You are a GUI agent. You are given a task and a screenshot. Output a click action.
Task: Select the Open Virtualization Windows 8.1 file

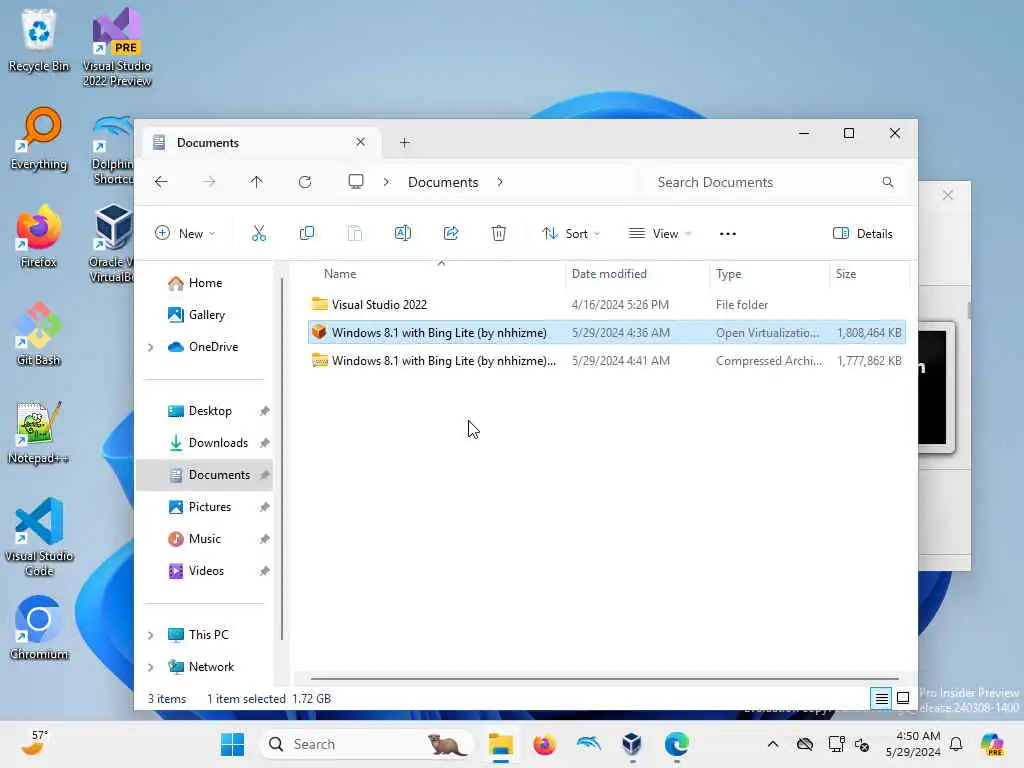pos(607,332)
